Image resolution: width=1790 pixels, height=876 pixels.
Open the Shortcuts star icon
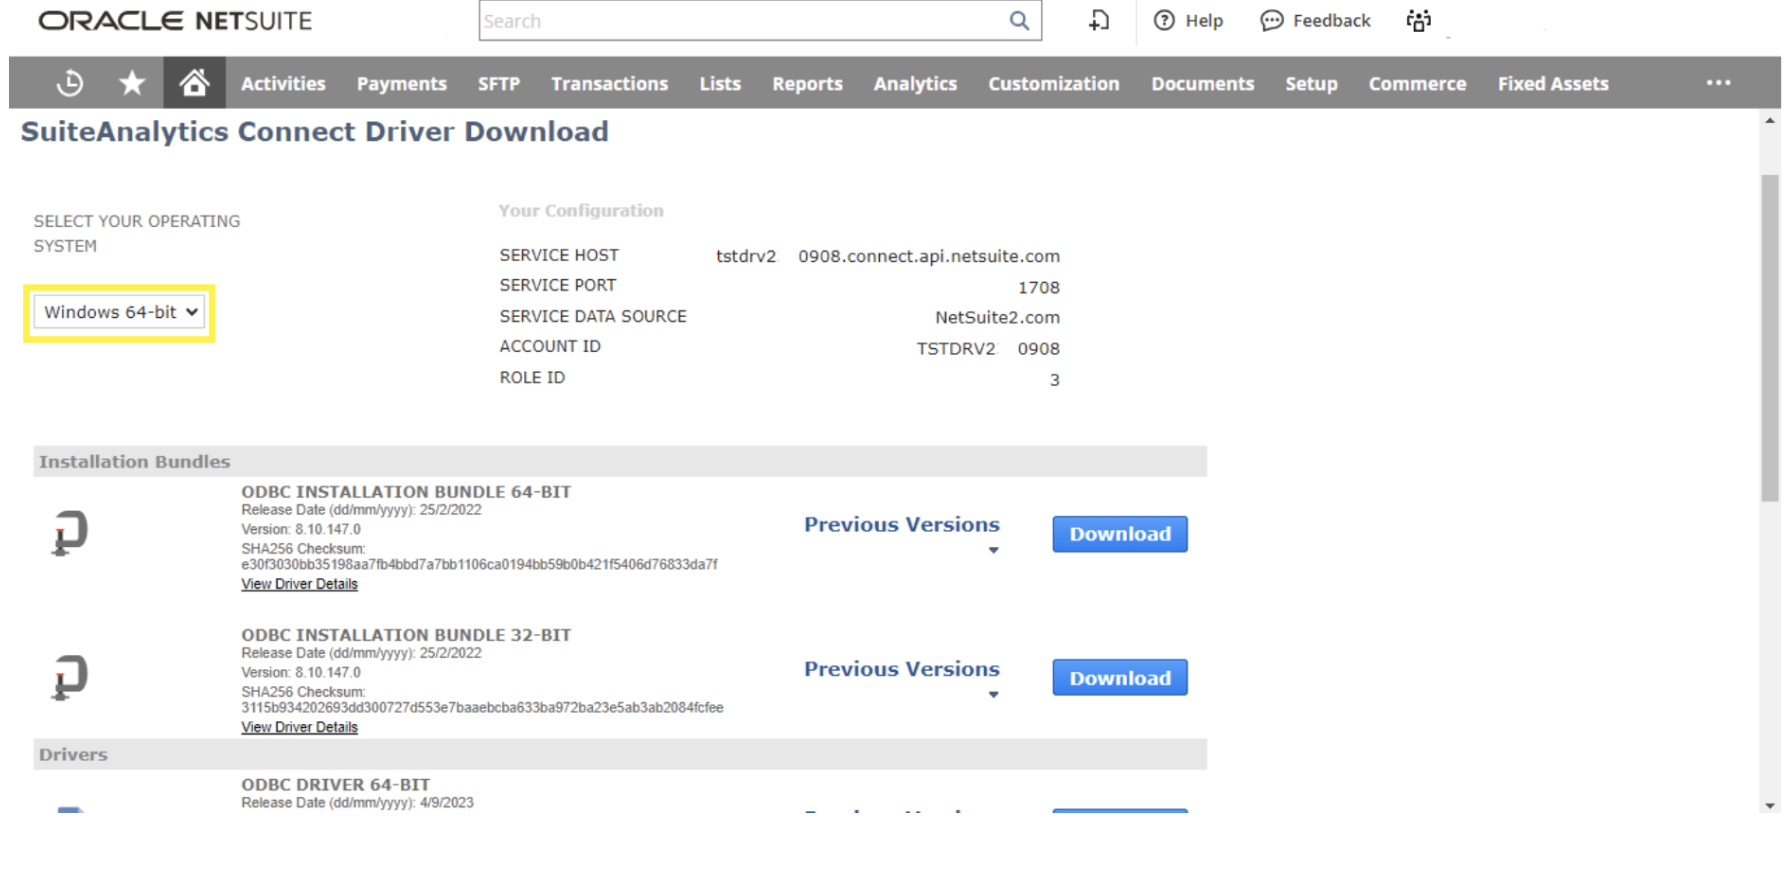tap(132, 83)
